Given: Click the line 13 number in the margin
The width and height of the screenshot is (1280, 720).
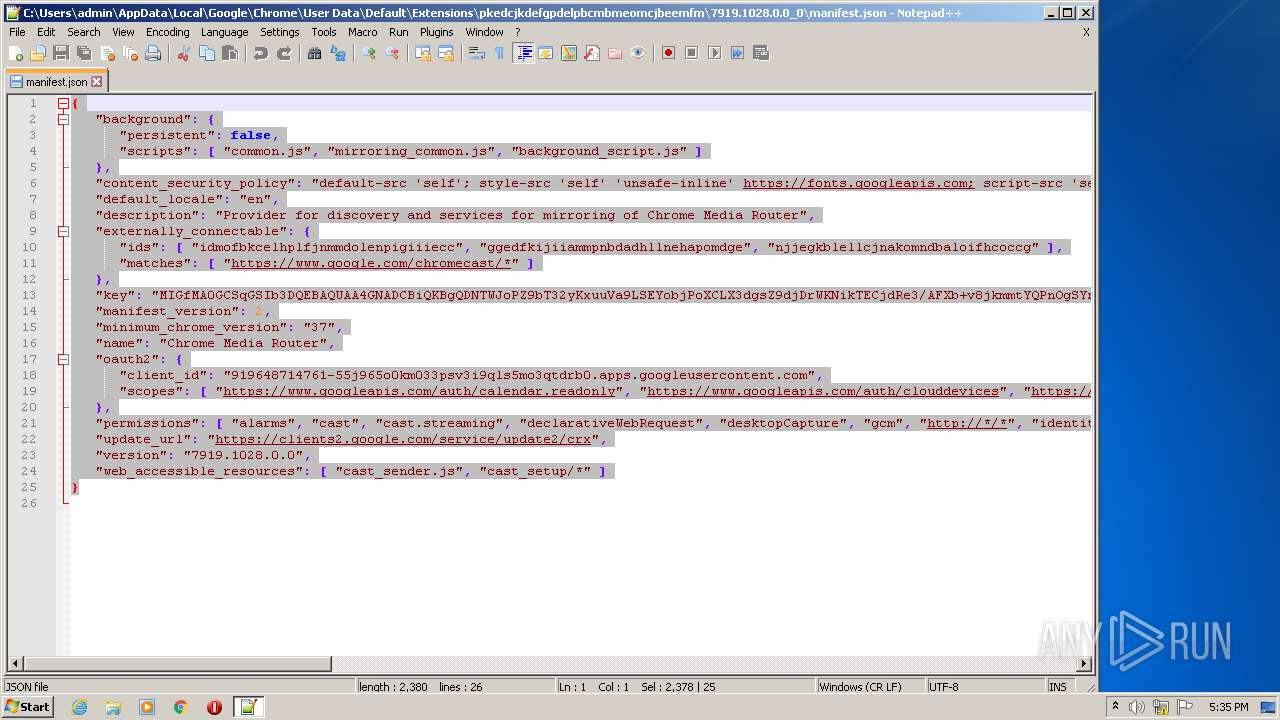Looking at the screenshot, I should (30, 295).
